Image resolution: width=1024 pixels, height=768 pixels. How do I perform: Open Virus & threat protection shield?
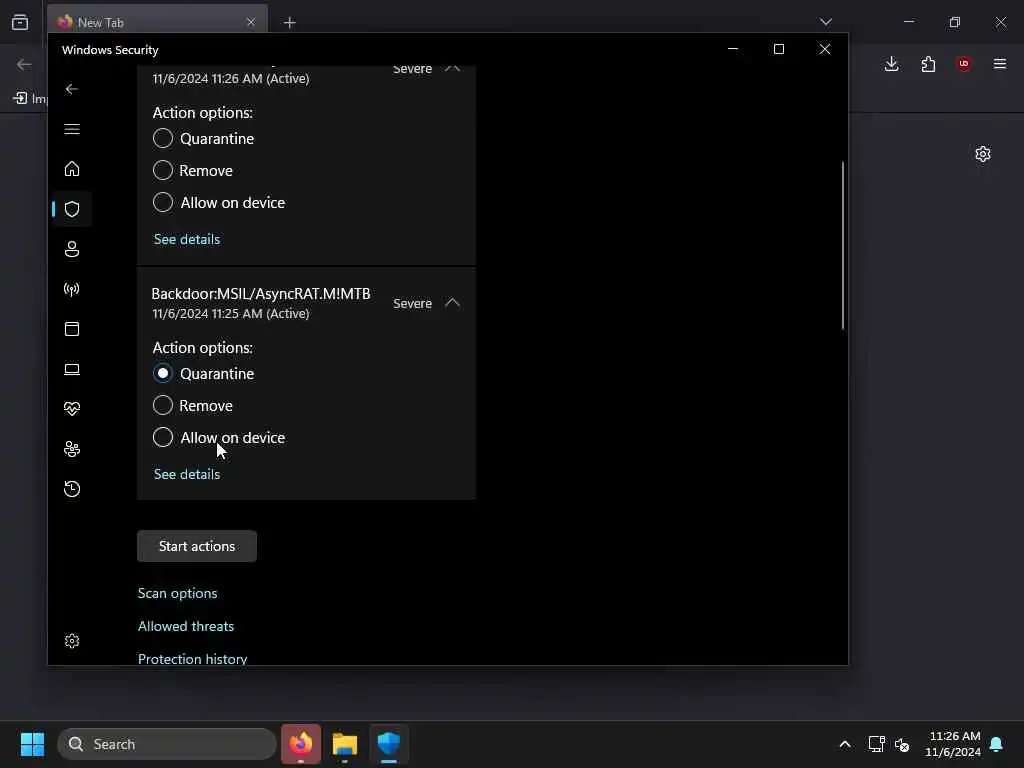coord(72,209)
